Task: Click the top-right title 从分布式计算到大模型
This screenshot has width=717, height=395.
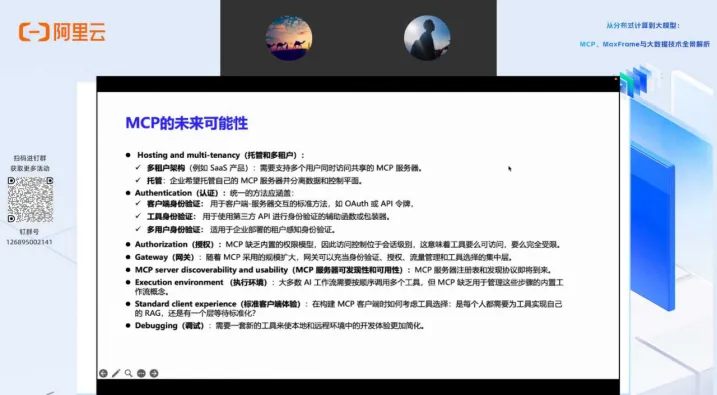Action: click(643, 26)
